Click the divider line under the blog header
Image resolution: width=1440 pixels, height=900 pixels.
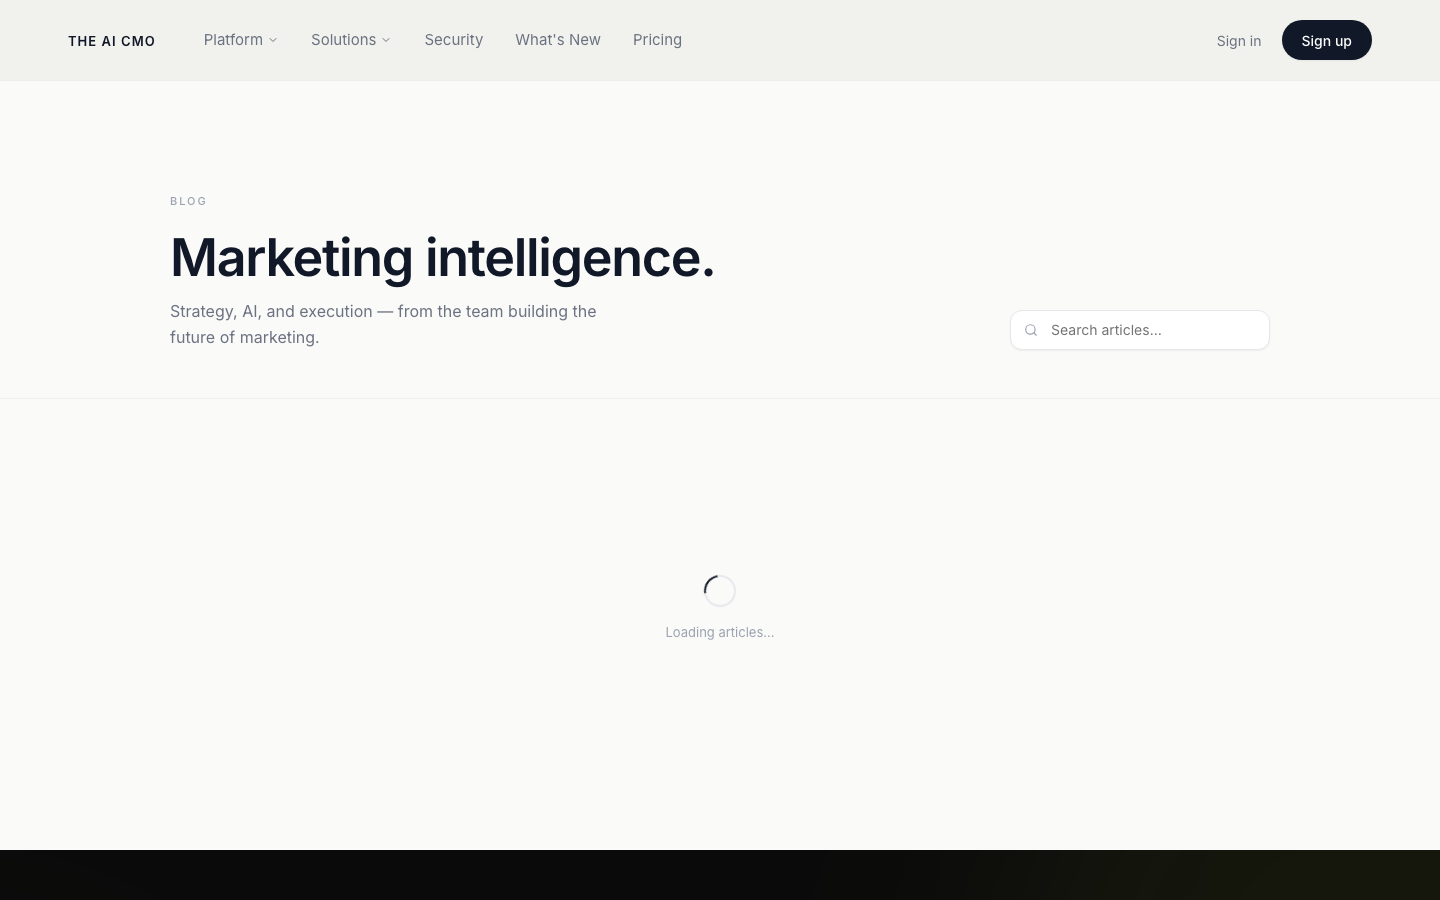[x=720, y=398]
